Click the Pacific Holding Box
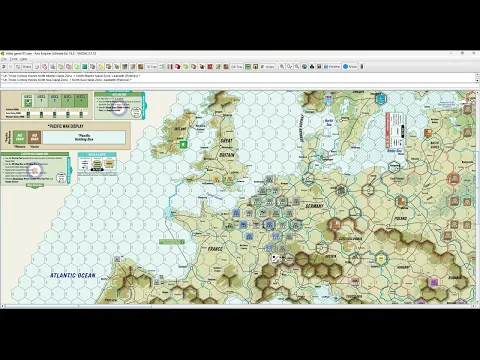 click(x=84, y=137)
